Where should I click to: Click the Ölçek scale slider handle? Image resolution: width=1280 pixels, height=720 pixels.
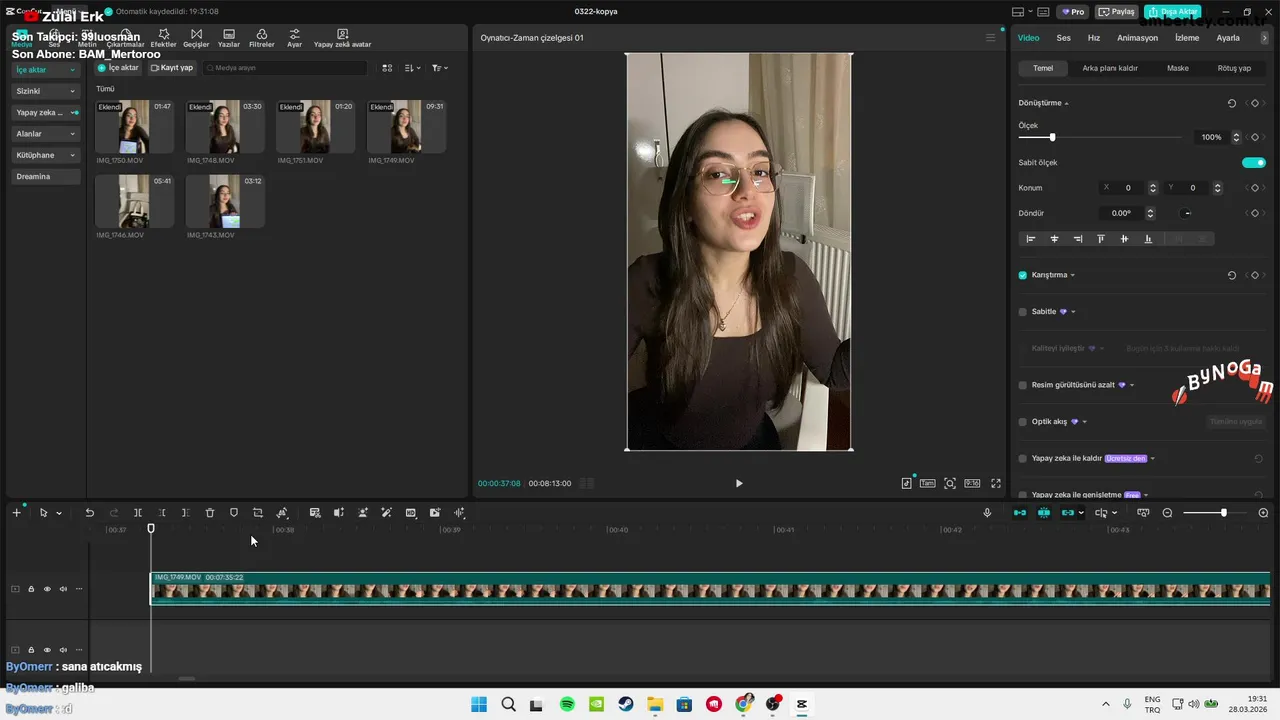[1052, 137]
